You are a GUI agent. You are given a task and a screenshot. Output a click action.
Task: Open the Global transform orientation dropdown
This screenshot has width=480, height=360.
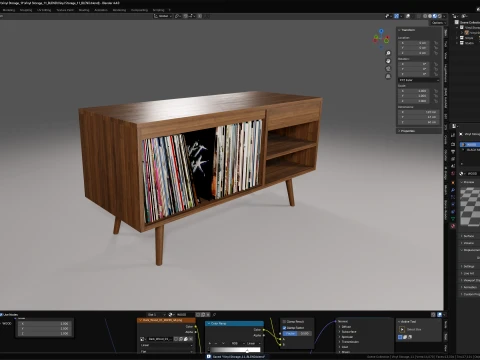[163, 16]
